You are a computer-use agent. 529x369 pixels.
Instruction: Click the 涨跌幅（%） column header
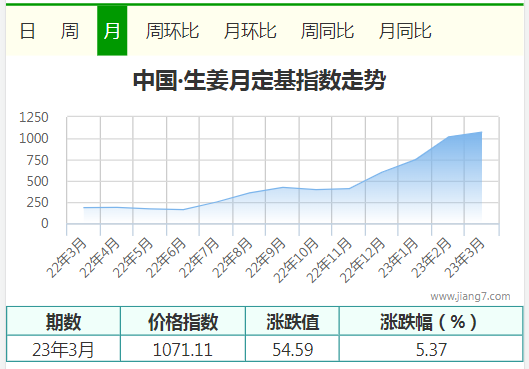431,321
